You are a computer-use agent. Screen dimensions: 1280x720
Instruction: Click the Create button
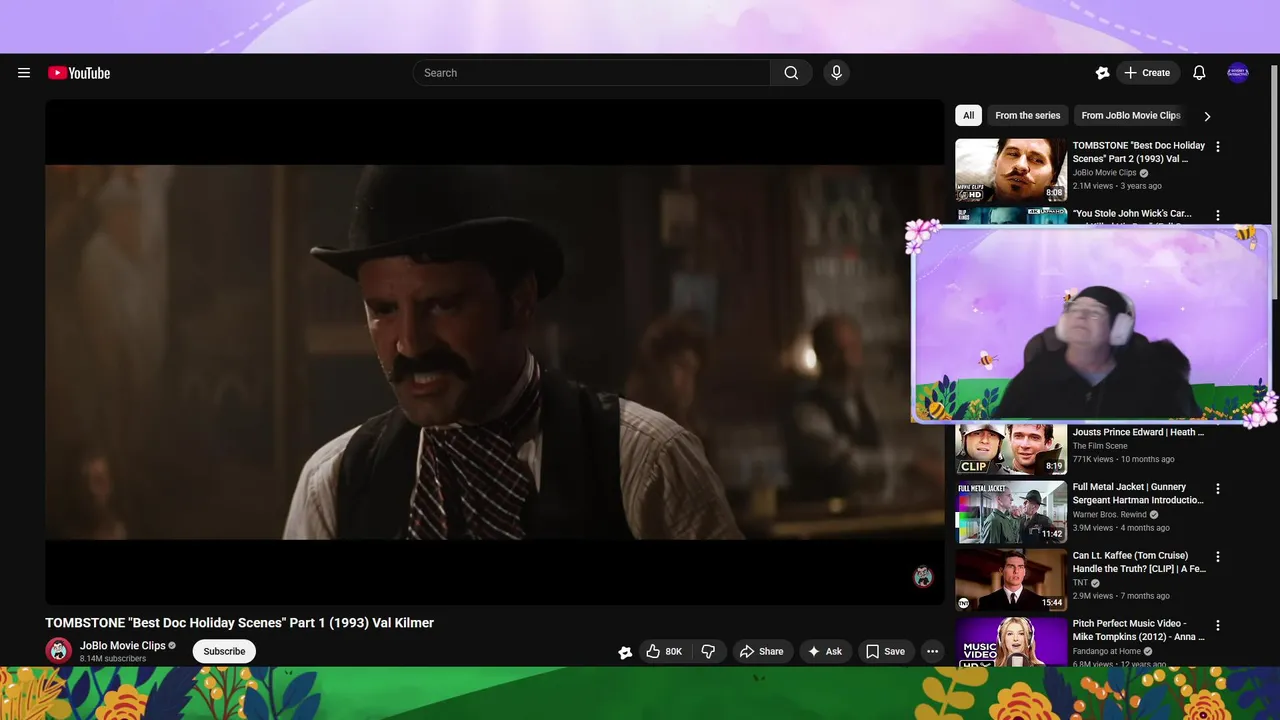coord(1147,73)
